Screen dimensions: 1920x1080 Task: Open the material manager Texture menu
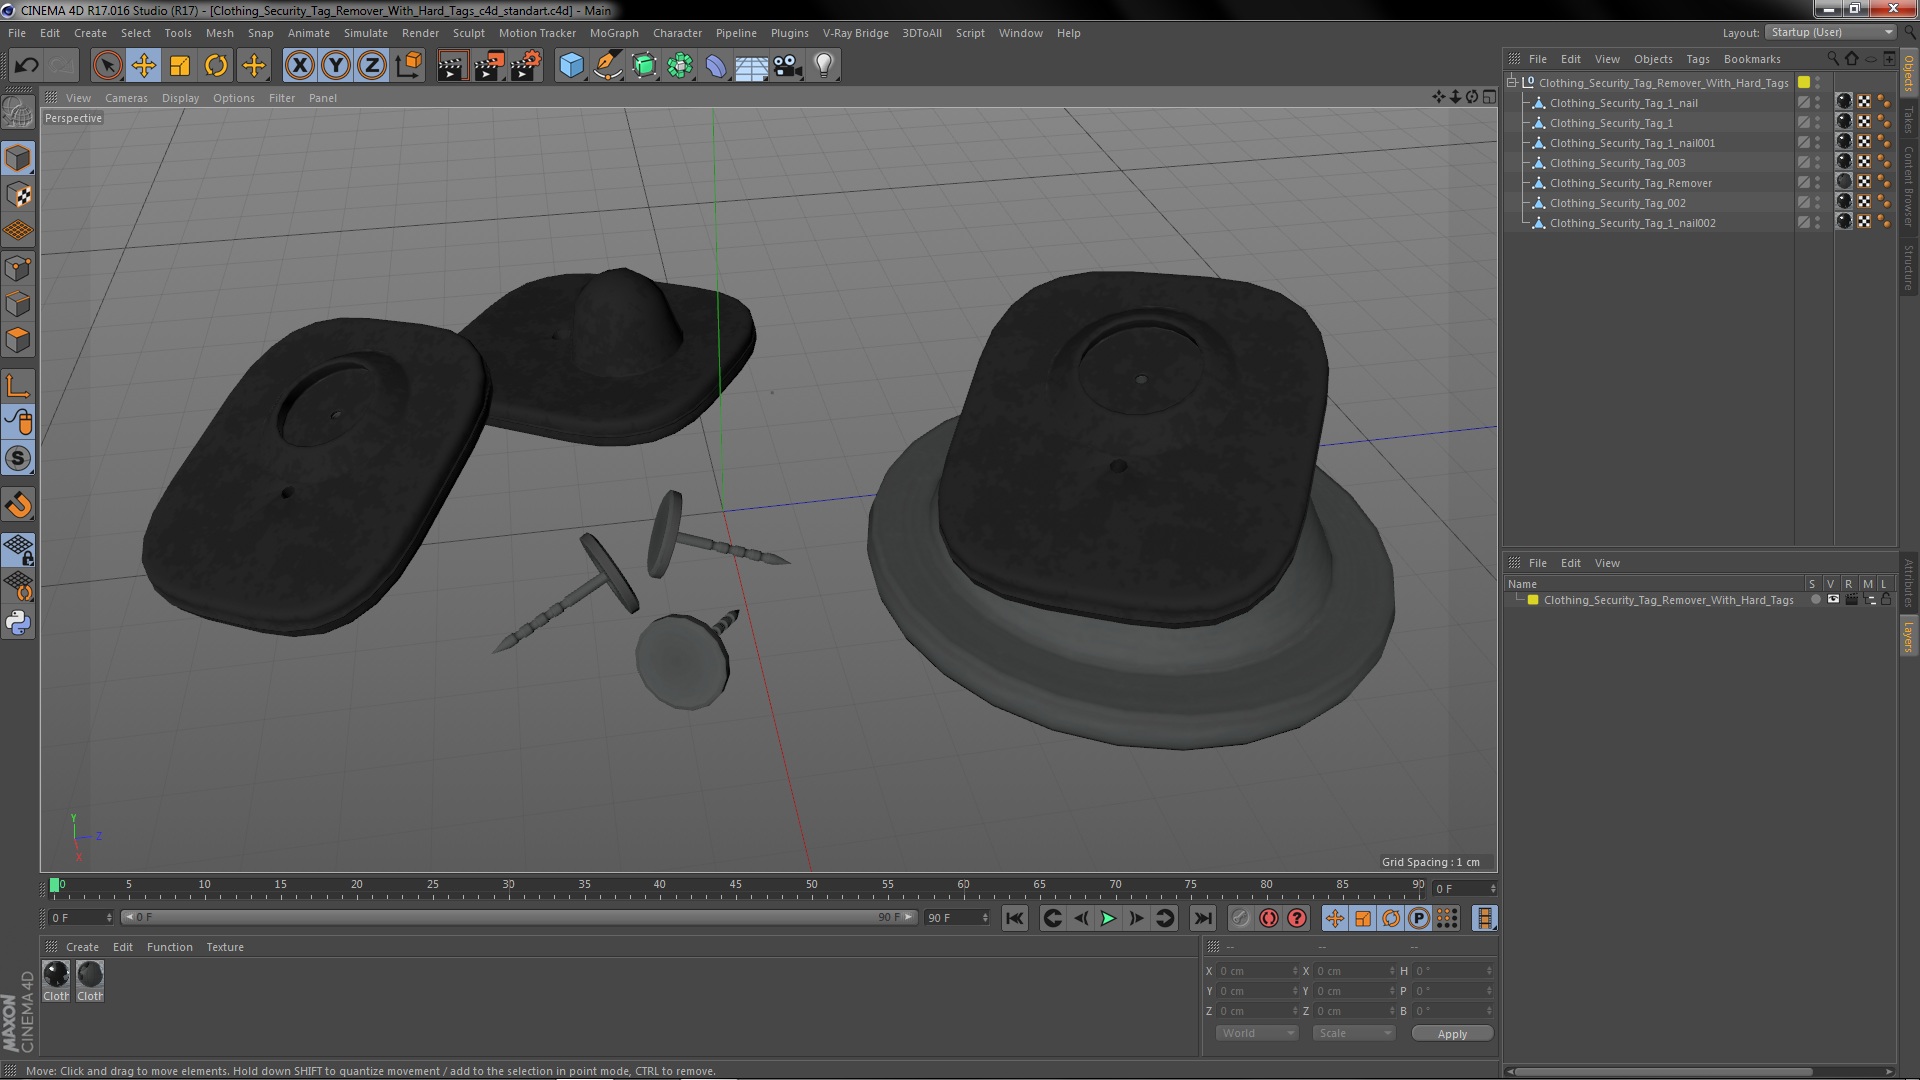click(225, 947)
